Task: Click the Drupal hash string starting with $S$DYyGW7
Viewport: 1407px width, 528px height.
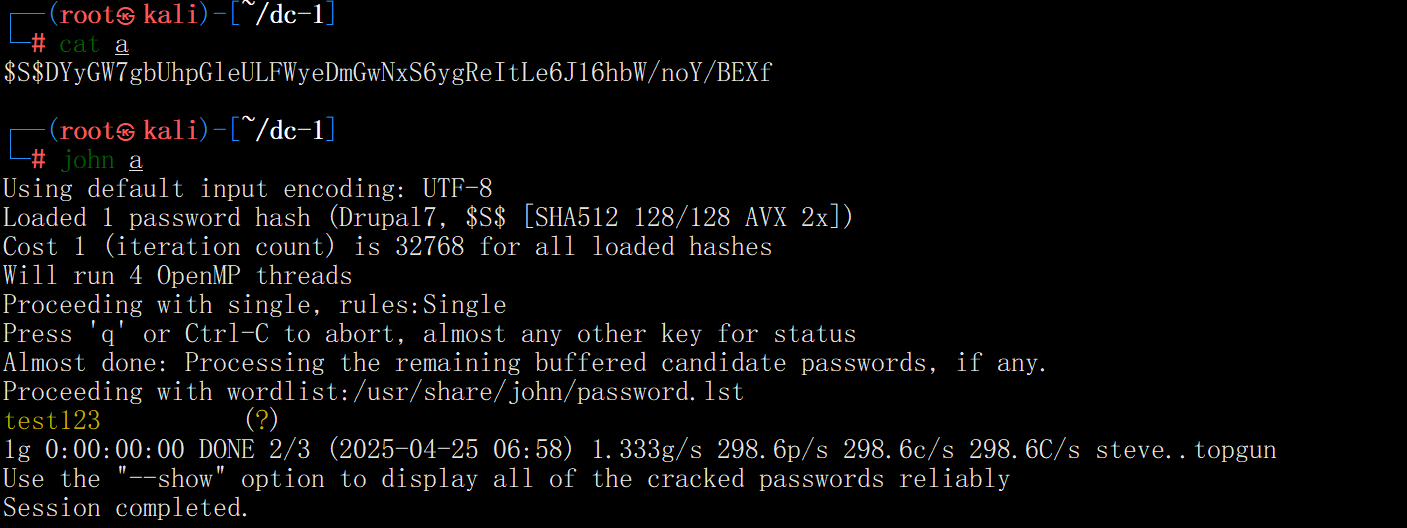Action: [x=388, y=73]
